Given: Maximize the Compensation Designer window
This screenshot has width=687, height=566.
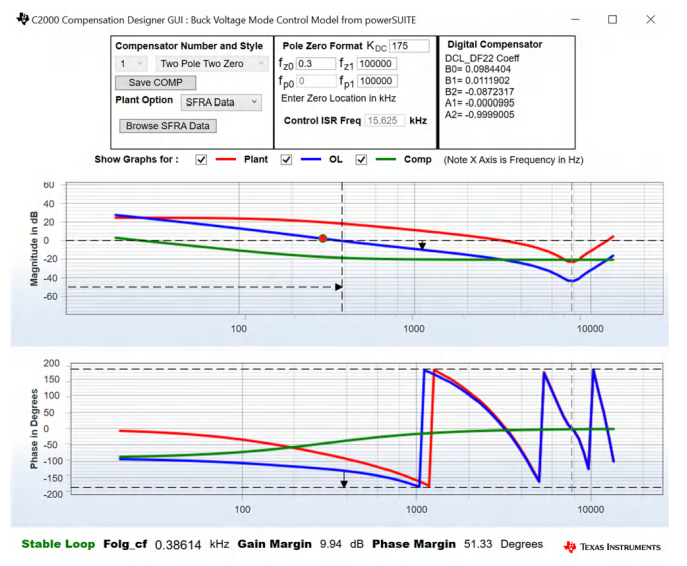Looking at the screenshot, I should coord(613,20).
